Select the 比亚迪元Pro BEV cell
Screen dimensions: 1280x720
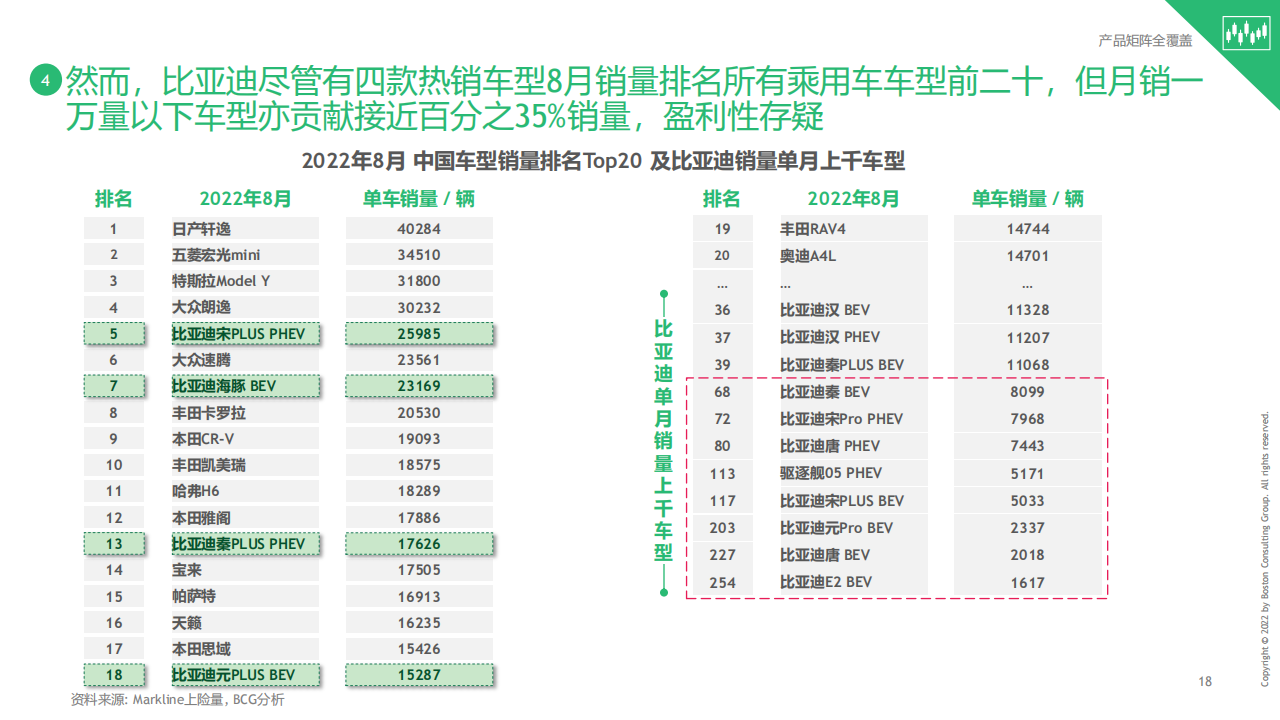coord(854,527)
